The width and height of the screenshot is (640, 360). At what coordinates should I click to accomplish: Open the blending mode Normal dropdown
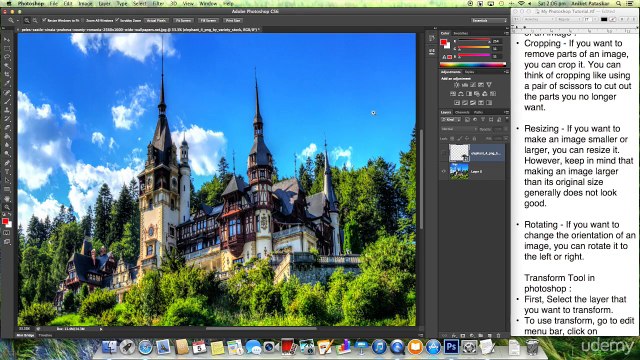tap(459, 129)
